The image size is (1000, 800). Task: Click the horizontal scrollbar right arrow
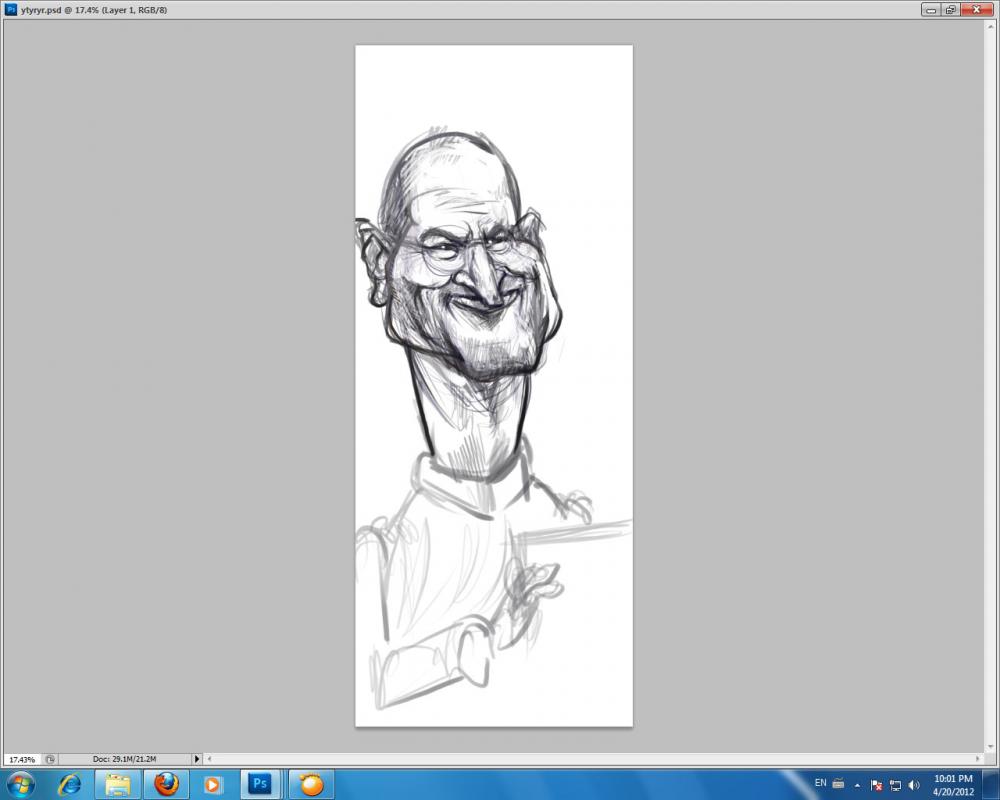click(x=978, y=759)
